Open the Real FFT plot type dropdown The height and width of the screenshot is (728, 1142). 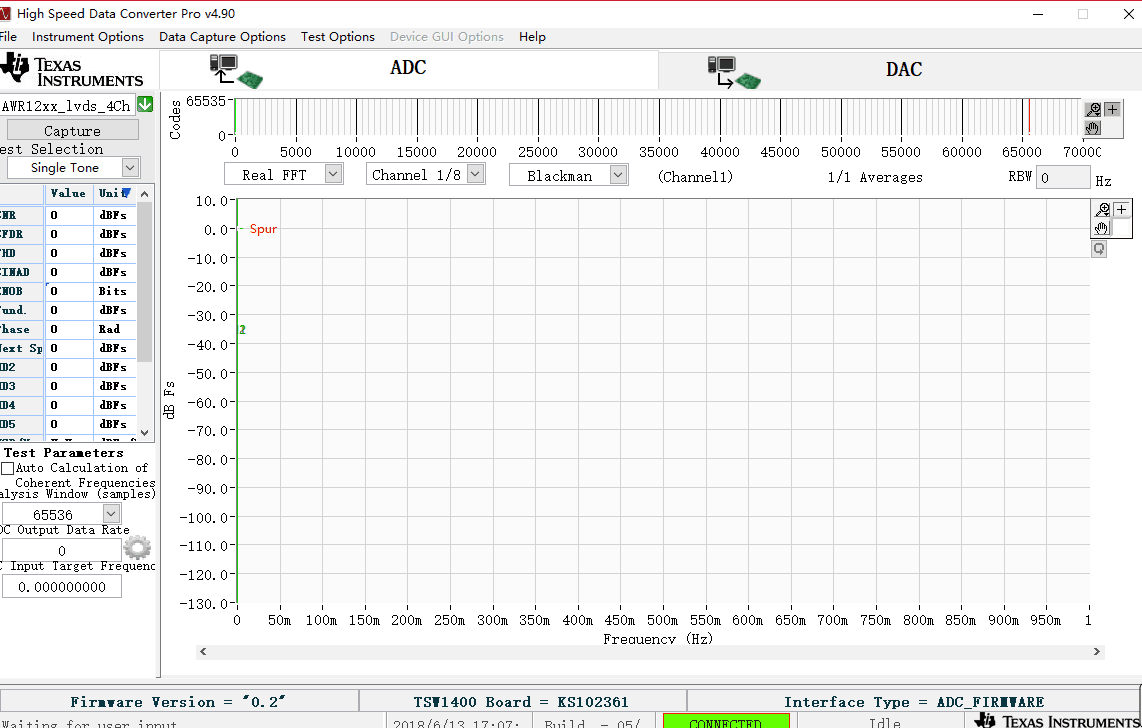(334, 174)
